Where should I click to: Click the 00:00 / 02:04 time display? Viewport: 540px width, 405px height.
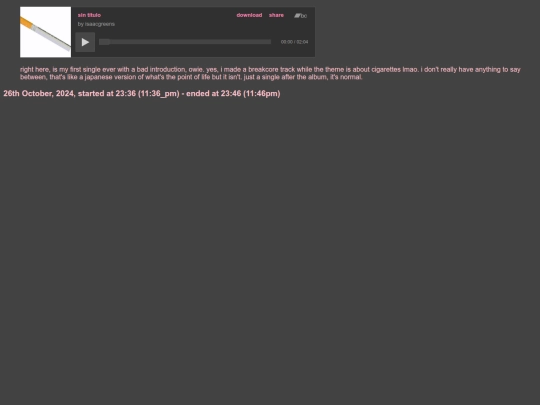[x=294, y=42]
